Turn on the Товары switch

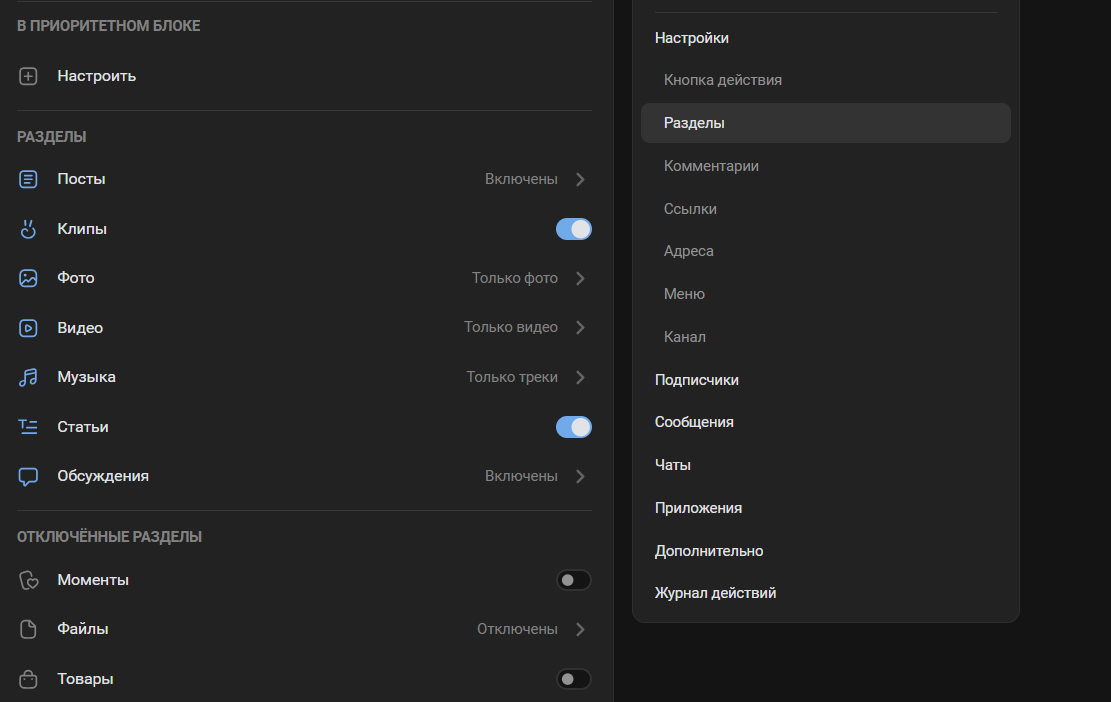tap(574, 679)
